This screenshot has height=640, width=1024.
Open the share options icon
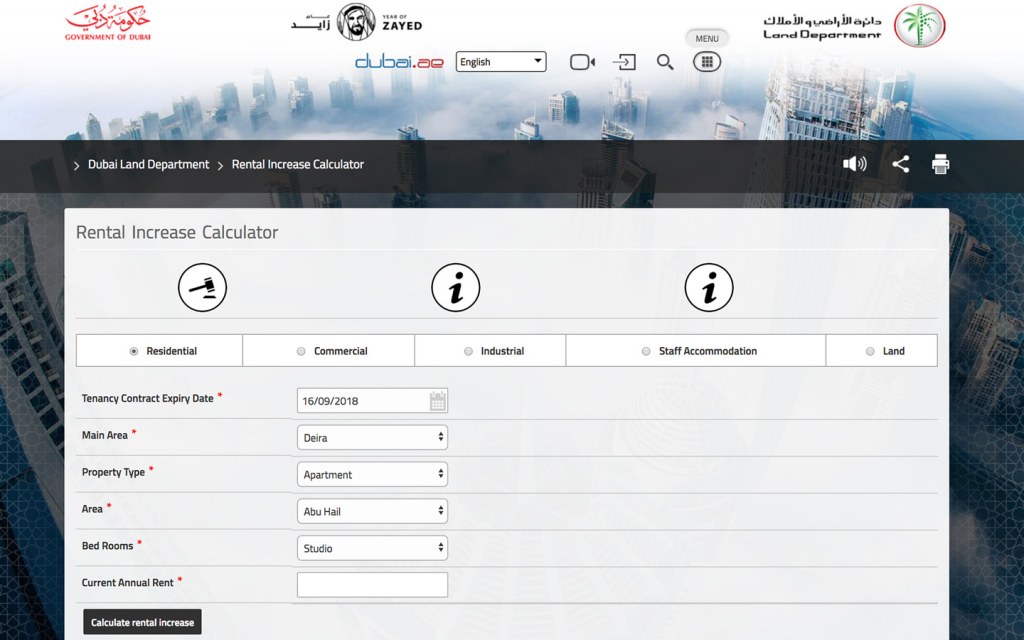coord(899,163)
